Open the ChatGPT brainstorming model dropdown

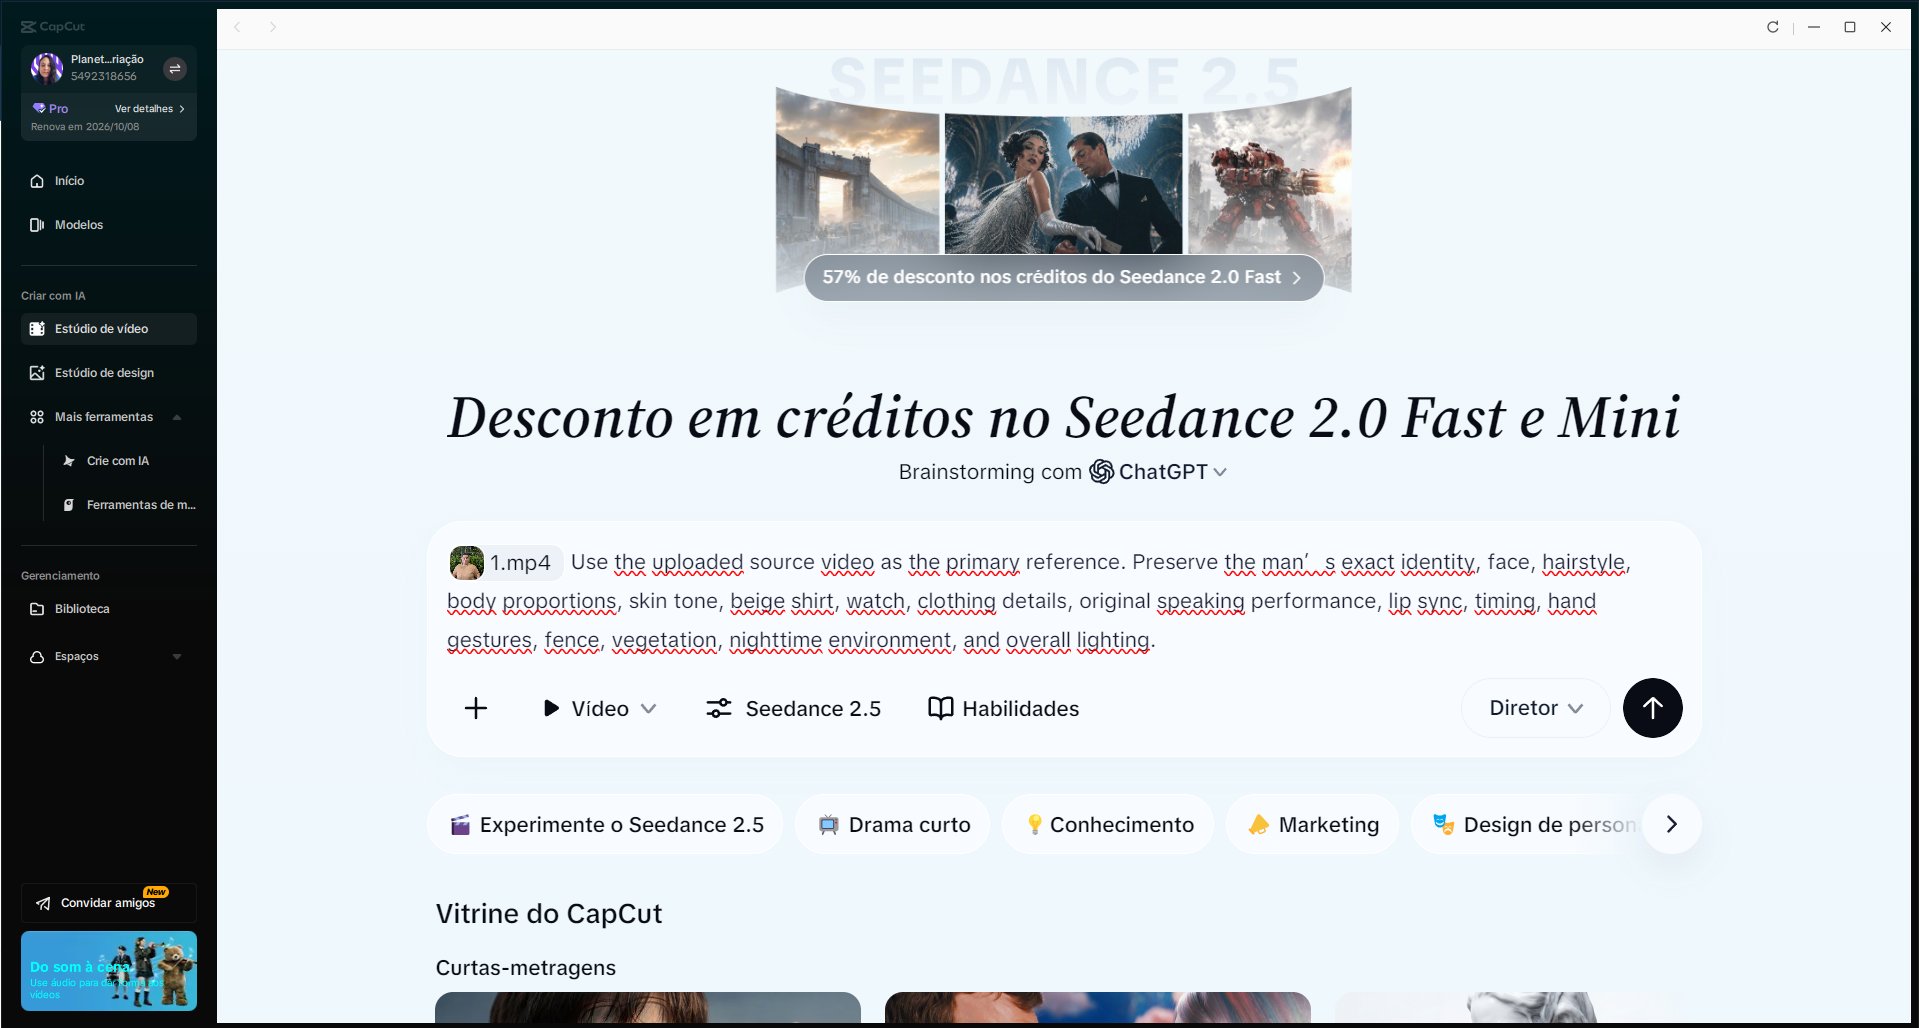click(x=1158, y=472)
